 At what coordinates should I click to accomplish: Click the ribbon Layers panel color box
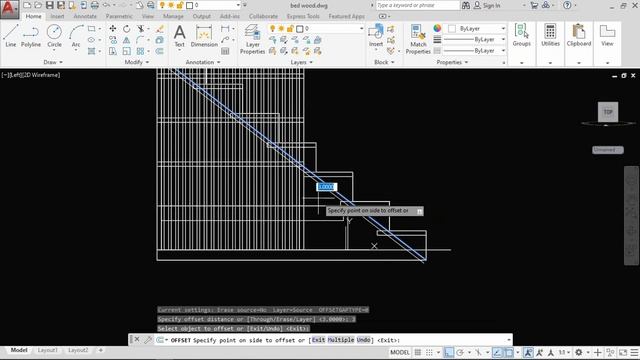[x=300, y=29]
